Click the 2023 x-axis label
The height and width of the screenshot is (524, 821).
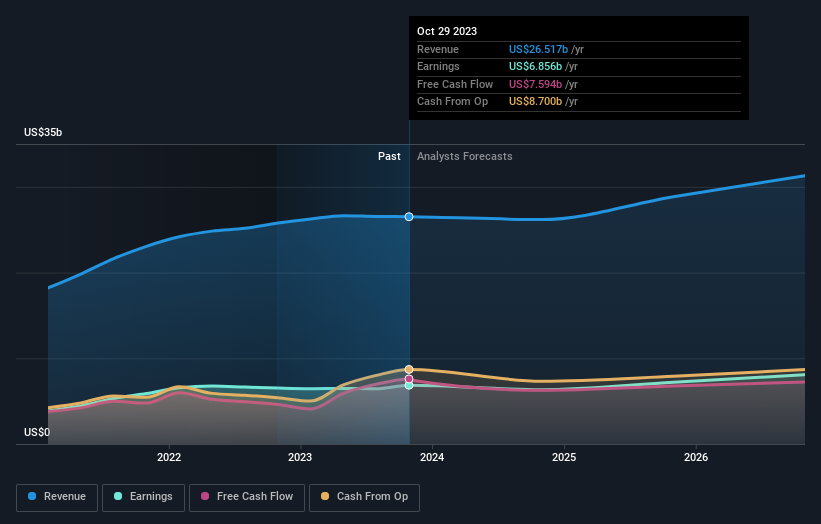pyautogui.click(x=300, y=458)
